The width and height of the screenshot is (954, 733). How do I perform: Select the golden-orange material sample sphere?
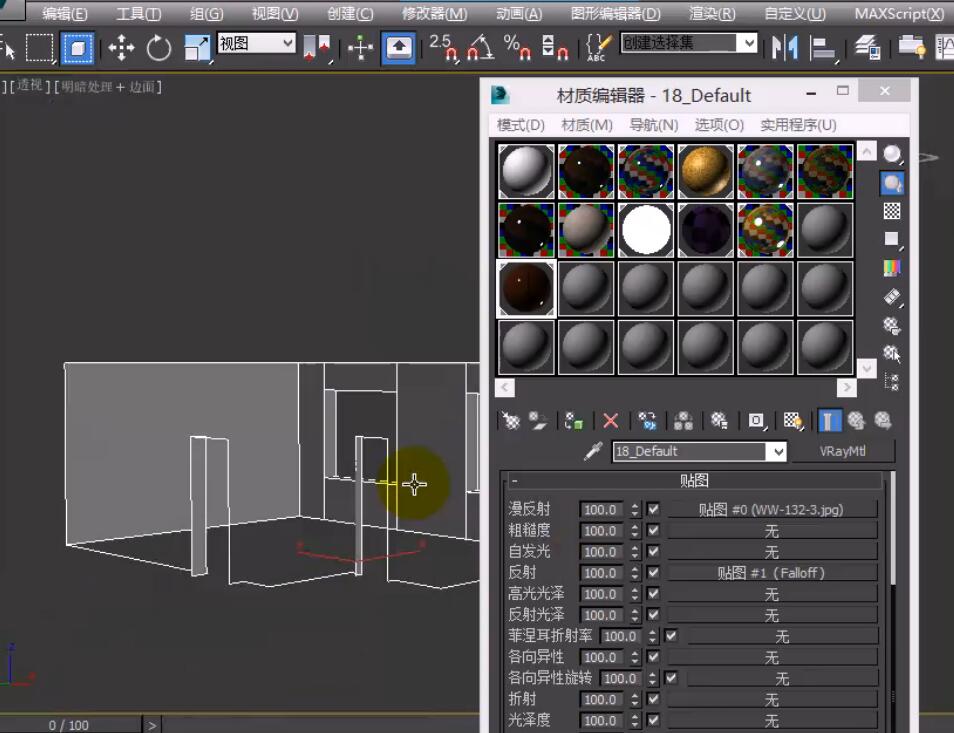(705, 171)
